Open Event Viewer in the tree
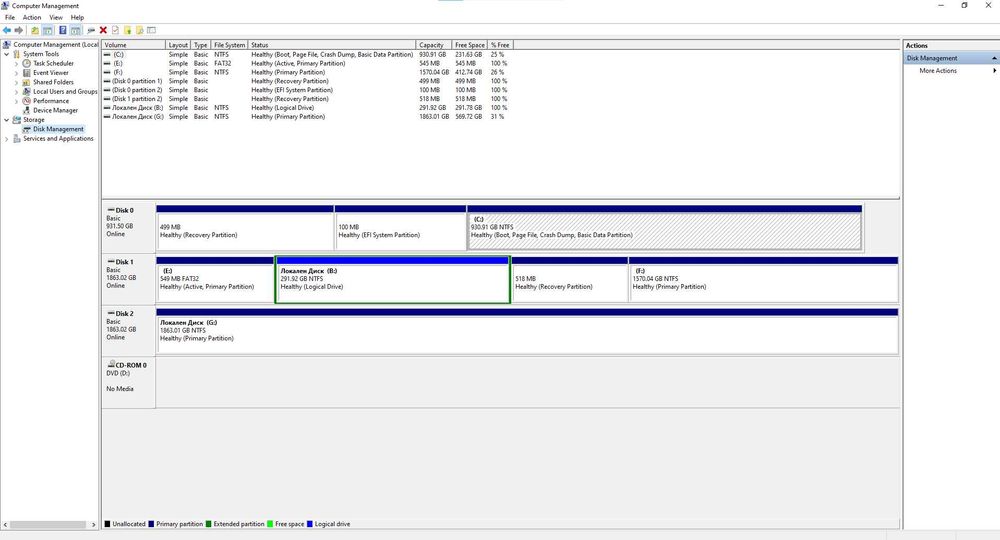 (x=50, y=73)
